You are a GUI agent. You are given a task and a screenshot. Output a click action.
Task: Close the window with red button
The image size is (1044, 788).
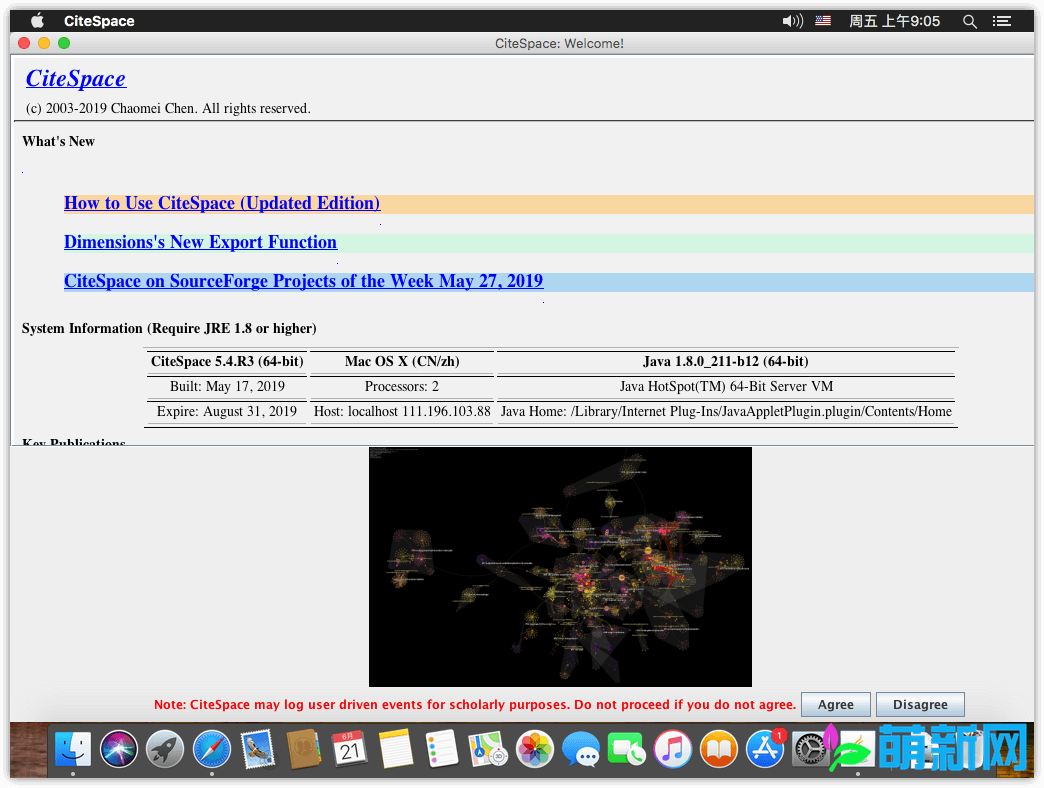point(24,43)
